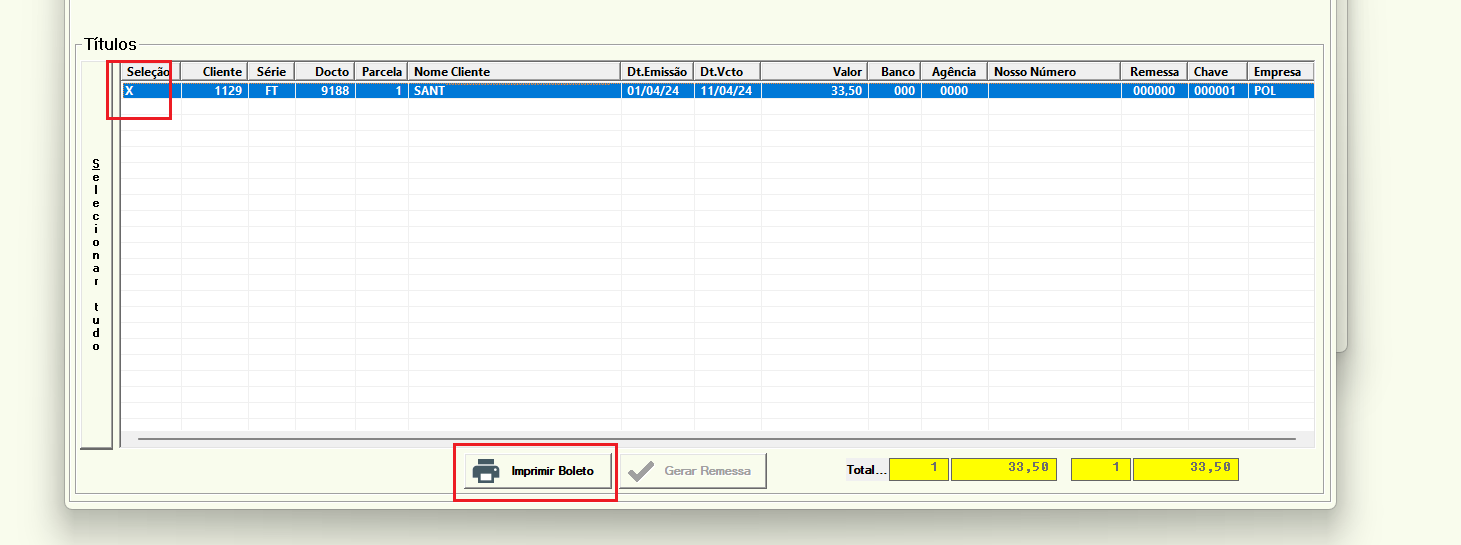Click the 33,50 value cell in the row
The height and width of the screenshot is (545, 1461).
click(815, 90)
